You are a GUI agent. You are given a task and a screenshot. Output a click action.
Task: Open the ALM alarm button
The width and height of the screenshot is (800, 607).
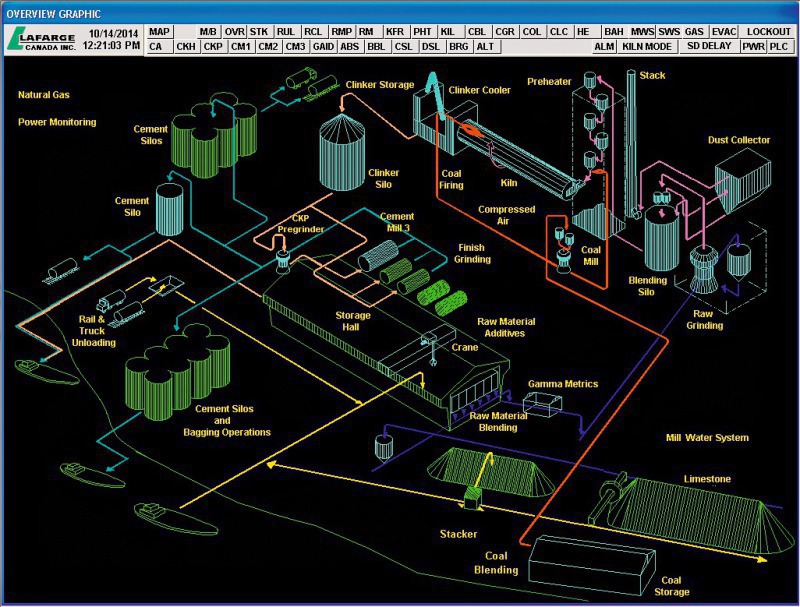click(x=604, y=47)
